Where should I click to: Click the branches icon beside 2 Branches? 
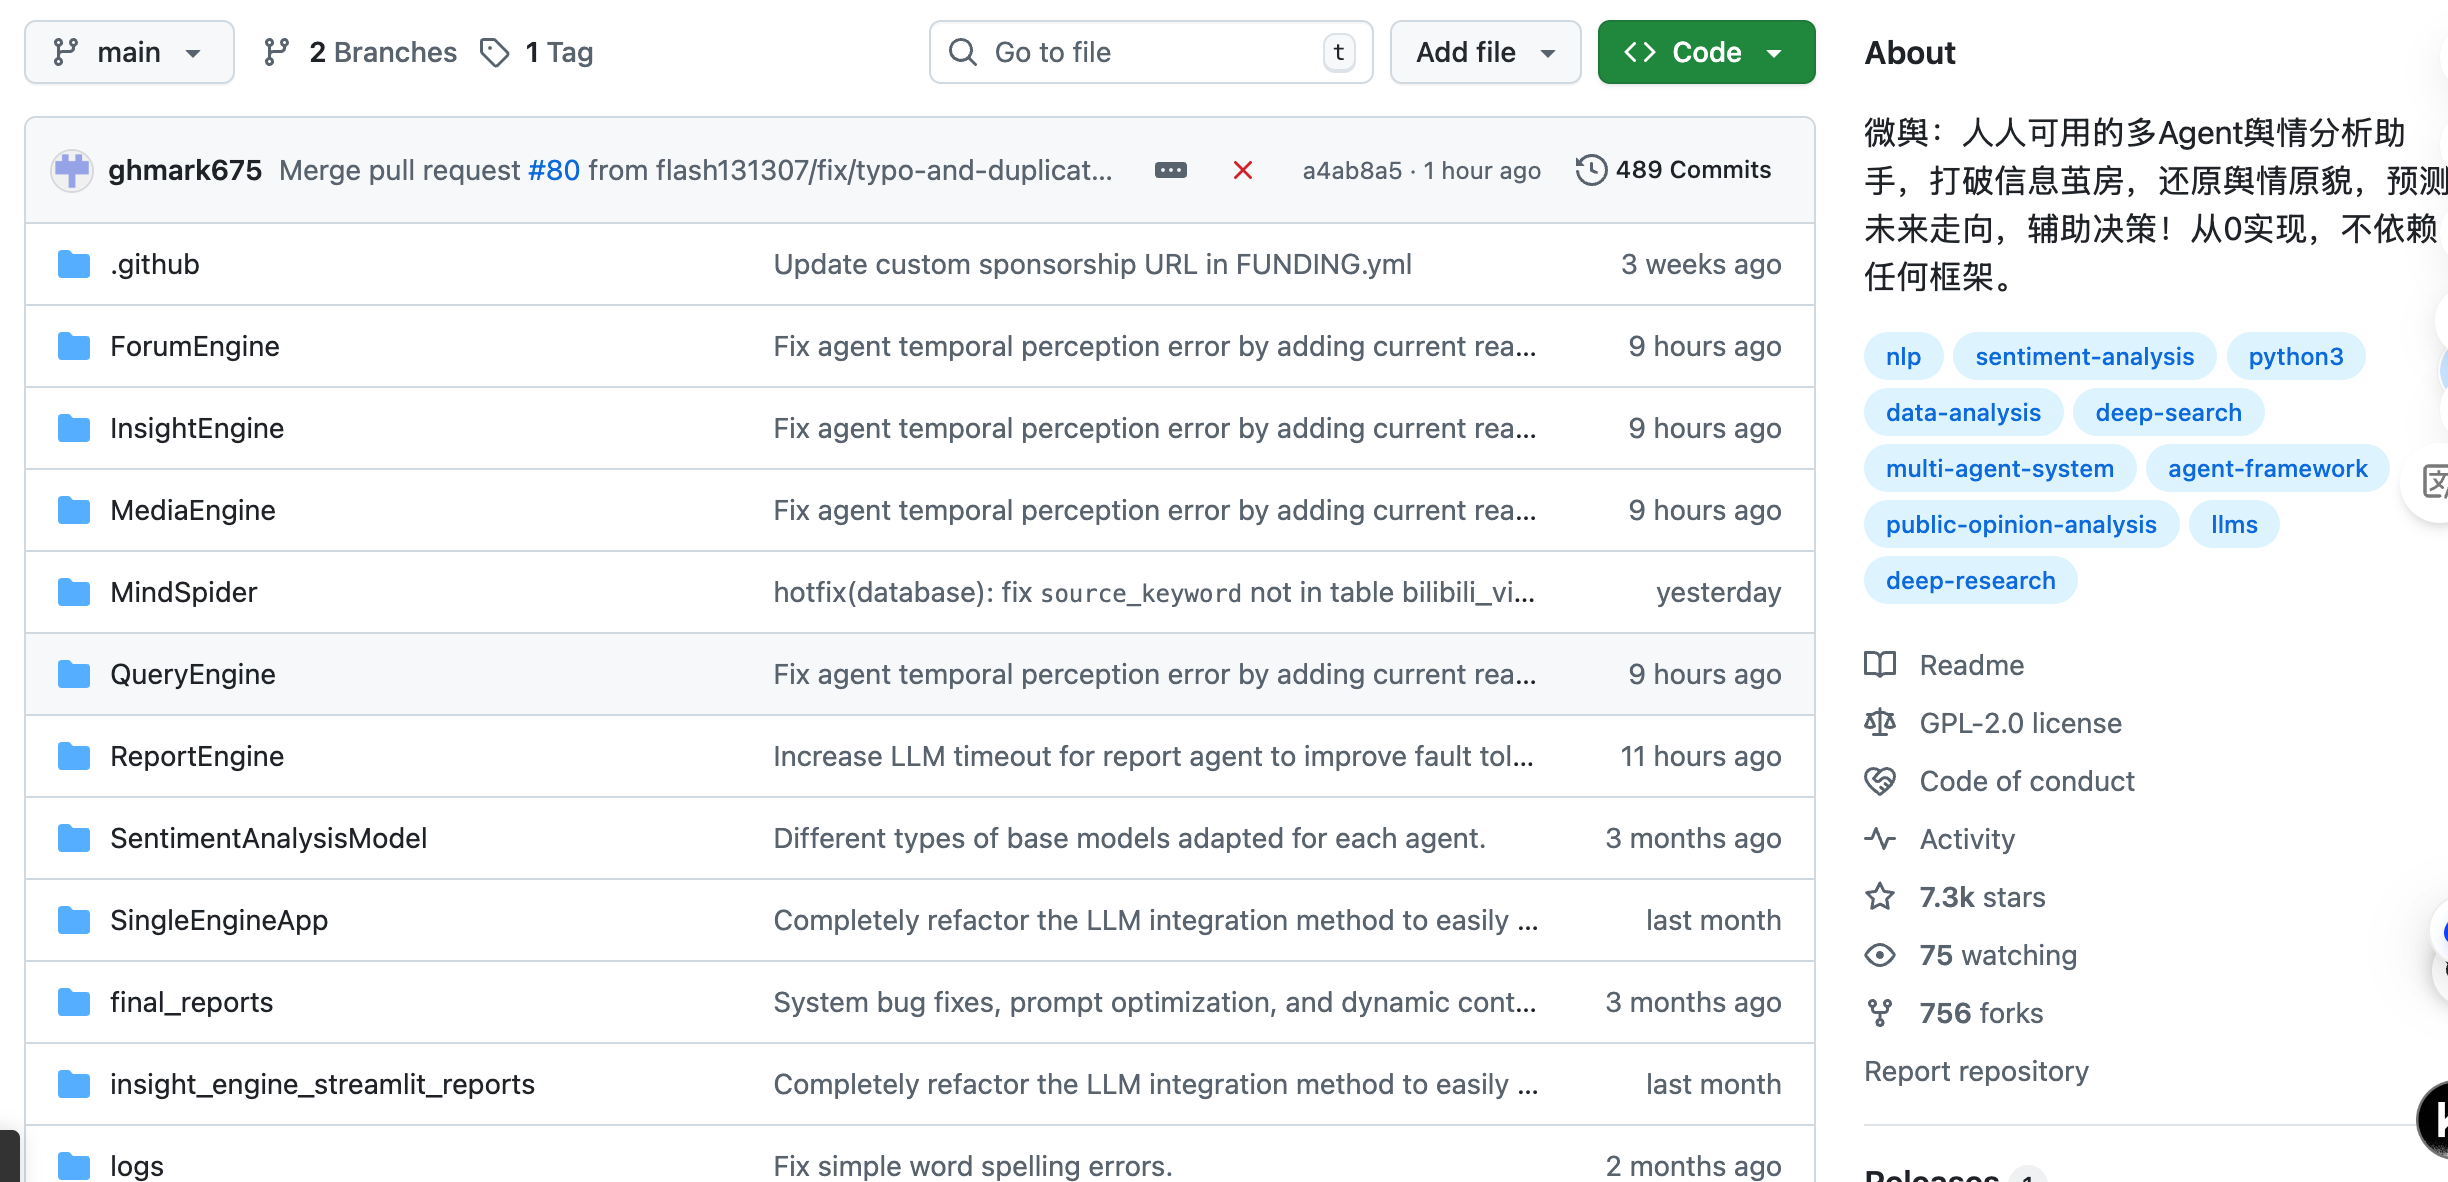(x=277, y=52)
